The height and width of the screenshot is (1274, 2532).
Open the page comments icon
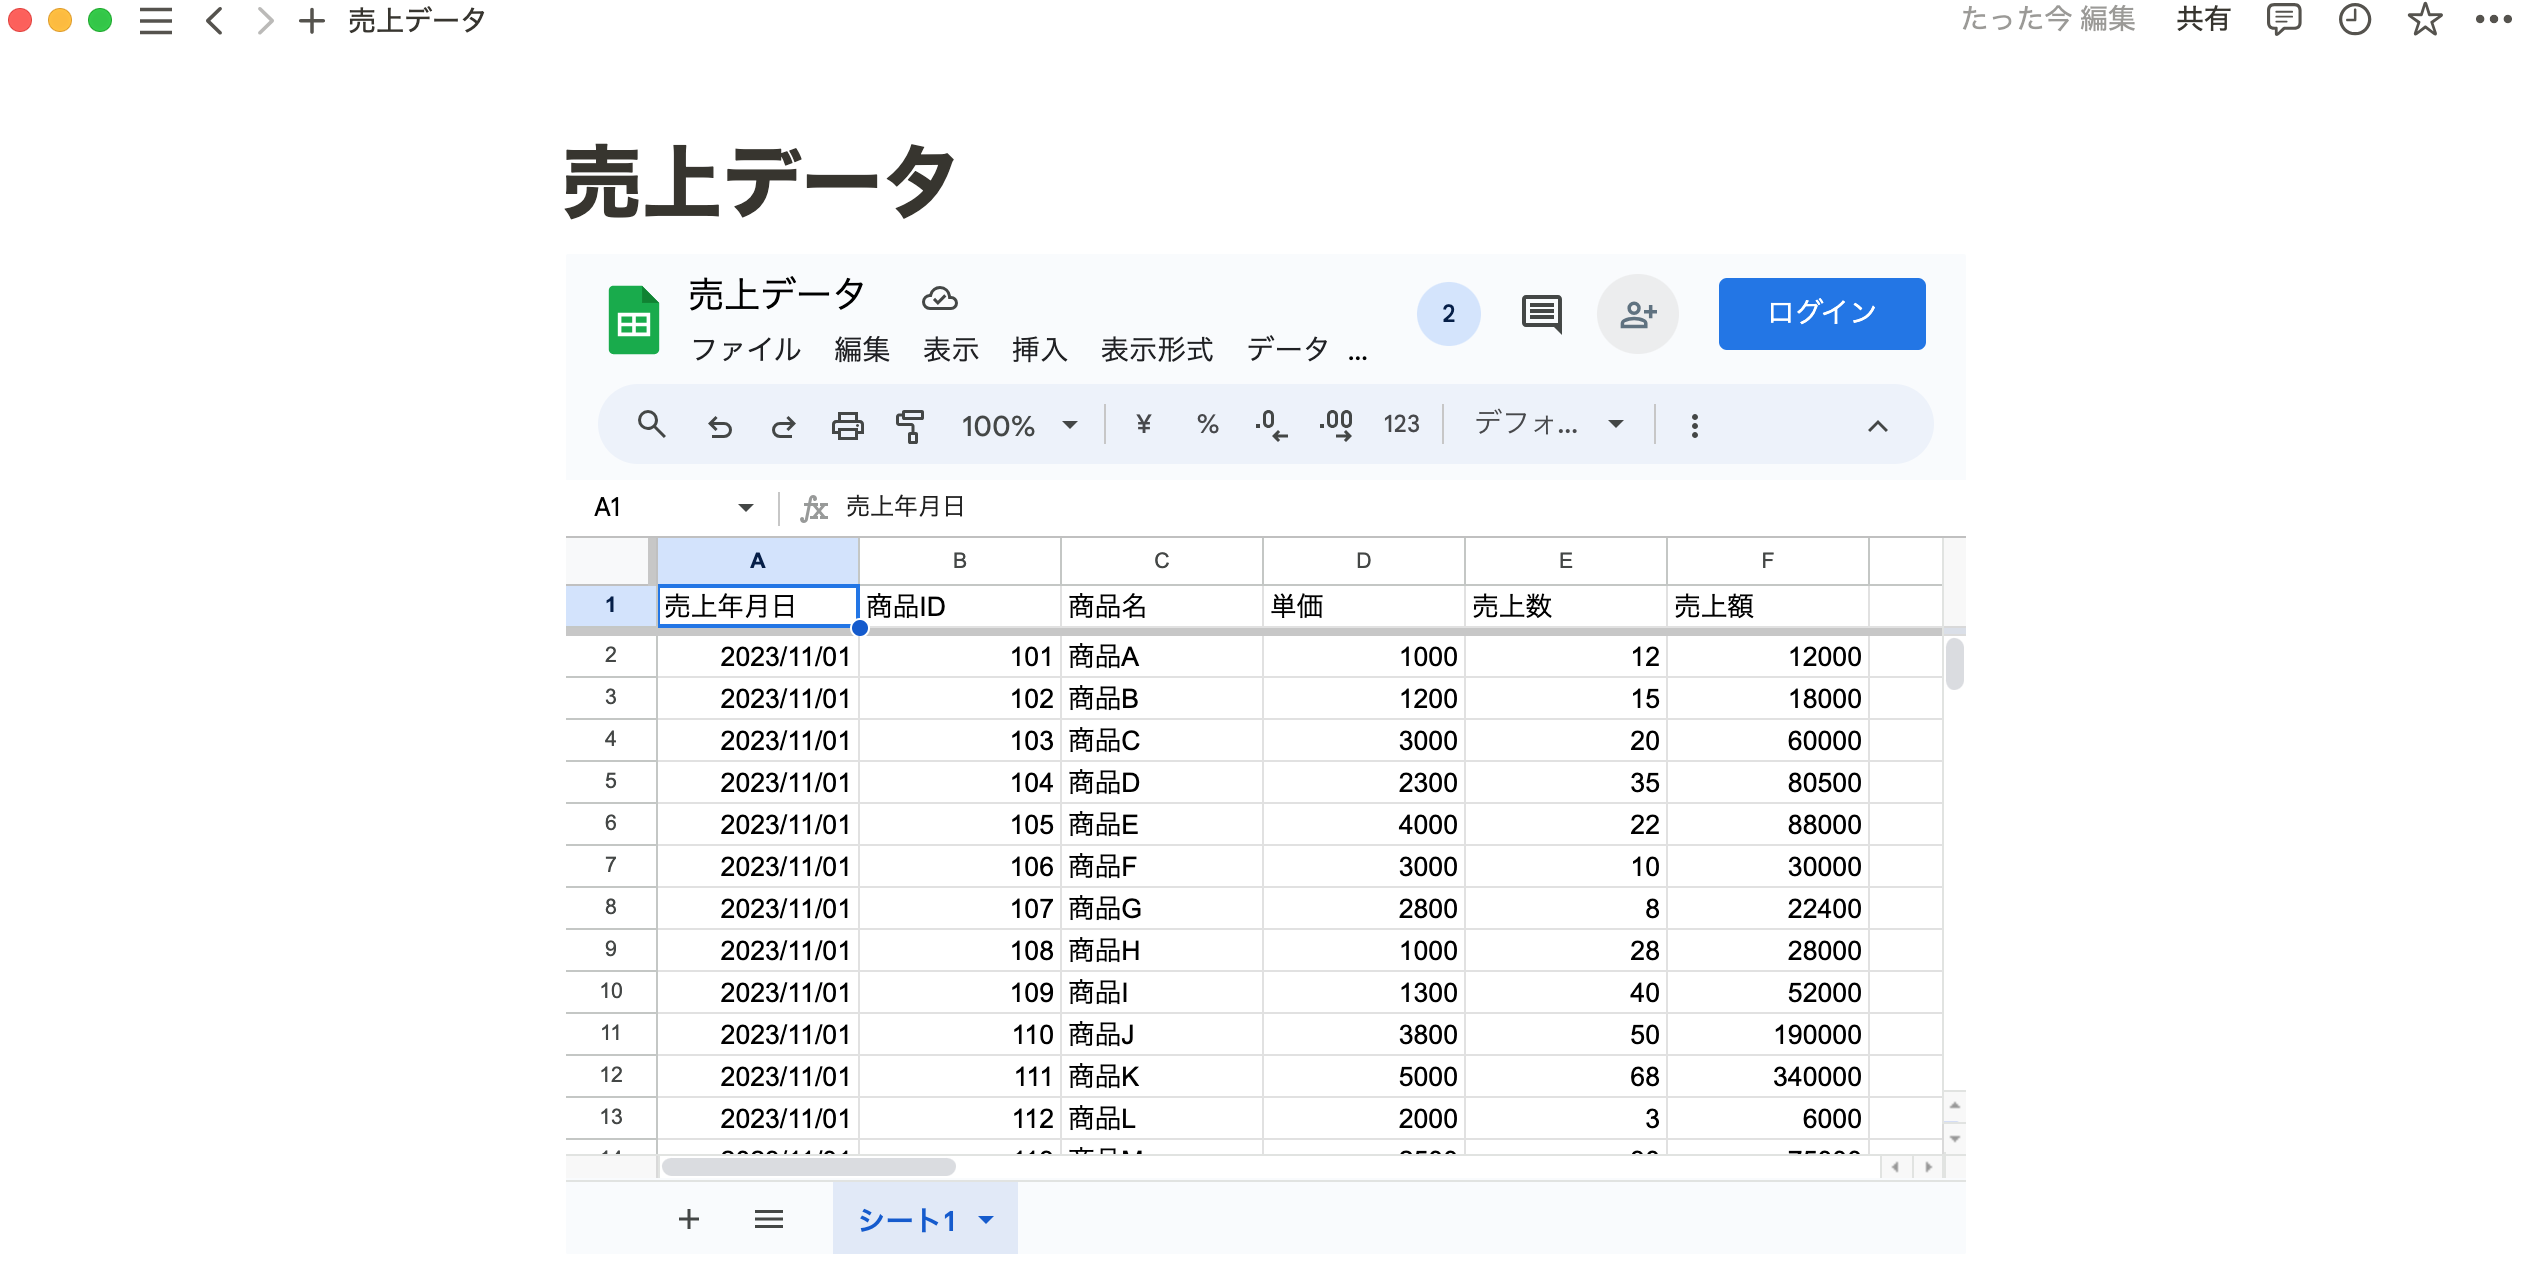click(x=2284, y=20)
